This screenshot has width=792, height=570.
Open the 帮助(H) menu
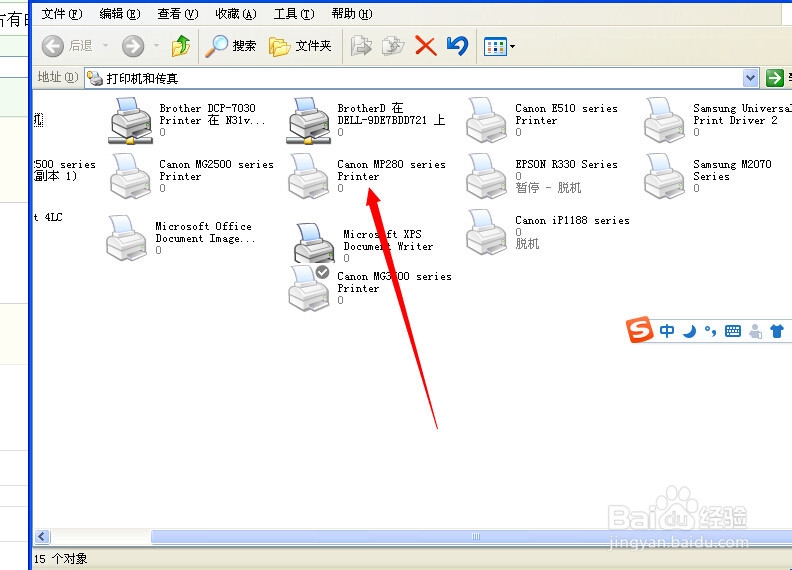pos(352,14)
